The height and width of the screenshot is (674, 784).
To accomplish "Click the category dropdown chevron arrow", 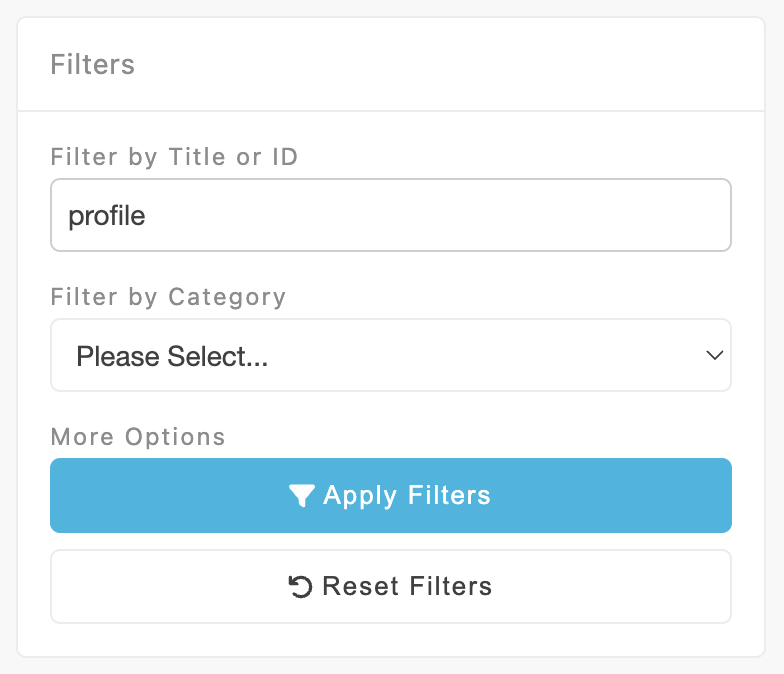I will [x=714, y=355].
